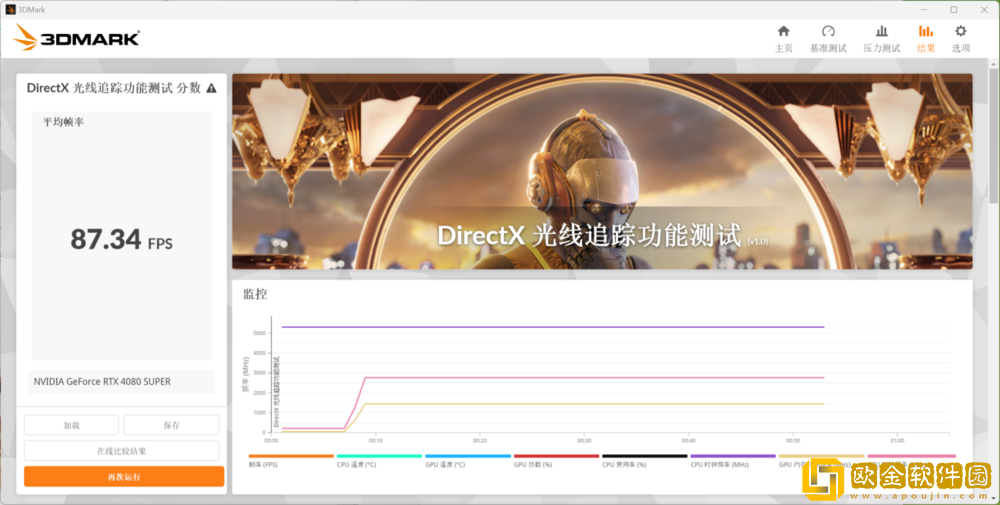Click the 保存 save button
The width and height of the screenshot is (1000, 505).
171,425
